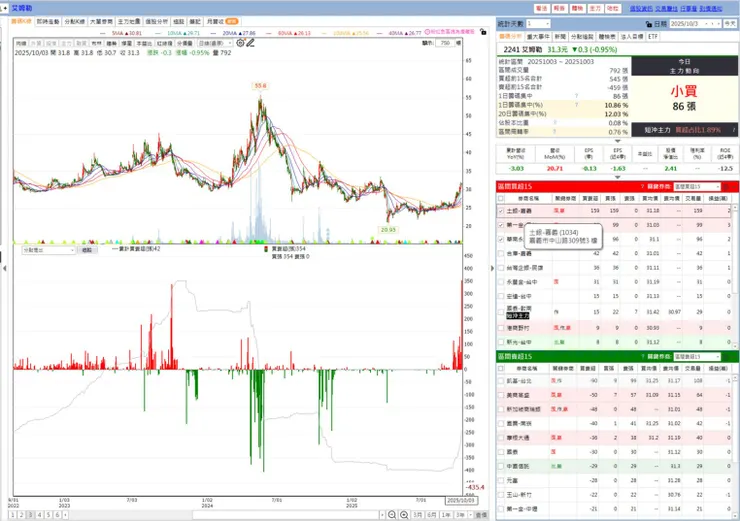The height and width of the screenshot is (521, 740).
Task: Open the 分點進出 indicator dropdown
Action: click(49, 250)
